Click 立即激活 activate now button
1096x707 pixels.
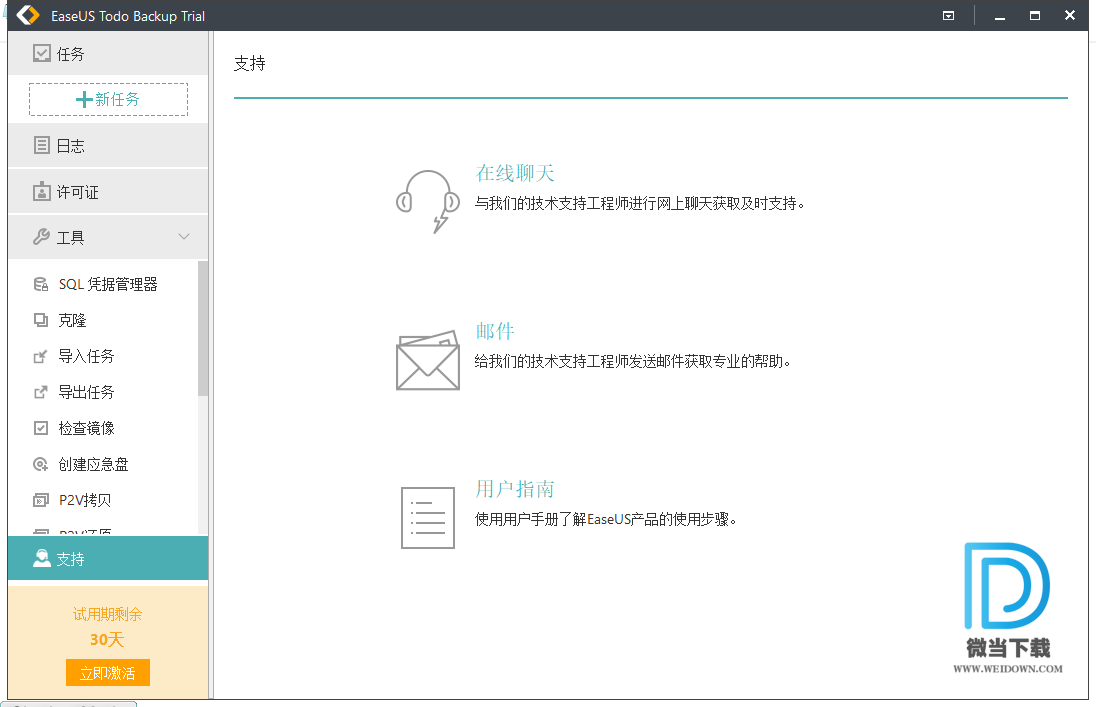tap(108, 673)
